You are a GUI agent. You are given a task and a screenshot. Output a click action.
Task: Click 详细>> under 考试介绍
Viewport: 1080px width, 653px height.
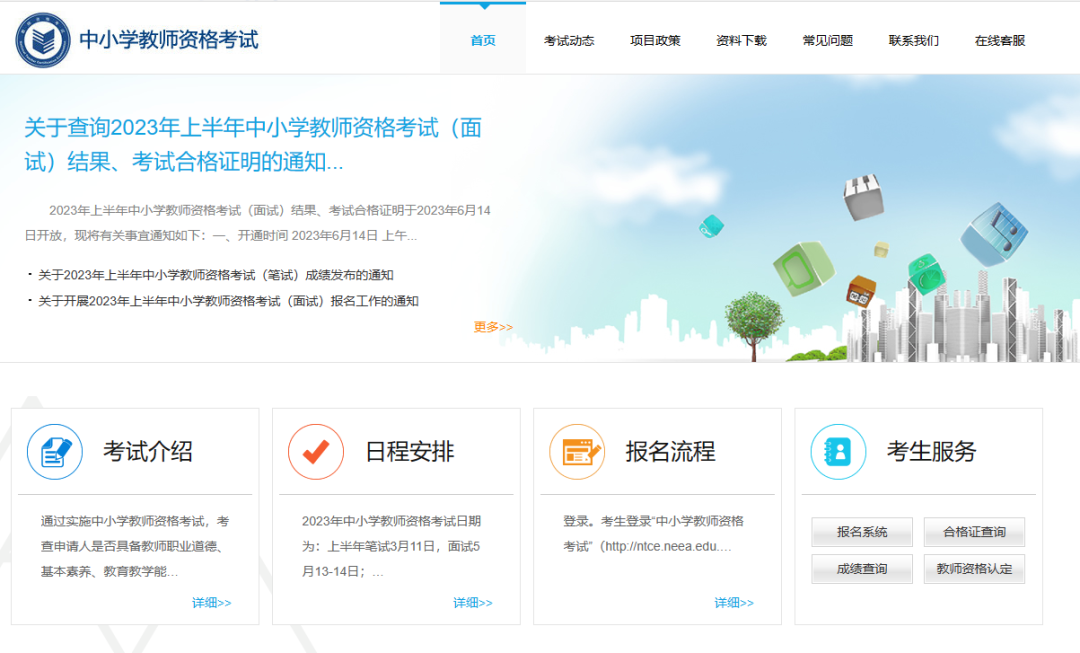210,602
